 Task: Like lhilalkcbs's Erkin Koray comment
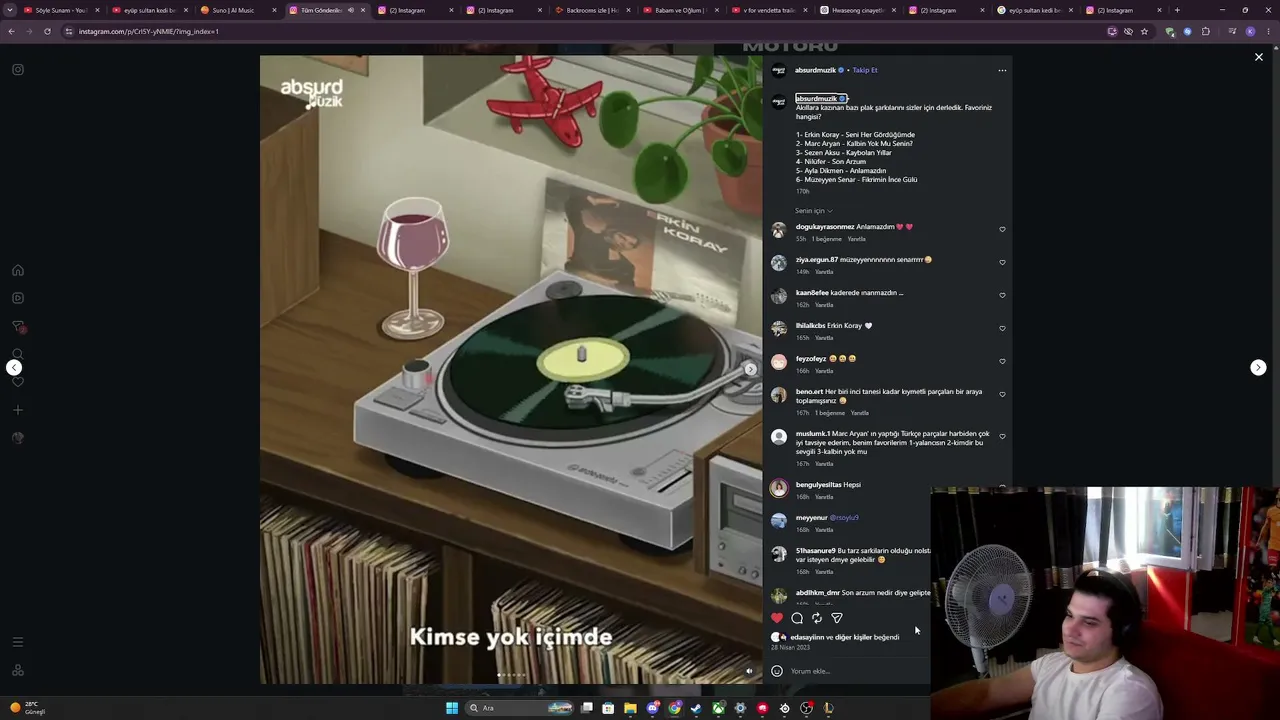(1002, 328)
